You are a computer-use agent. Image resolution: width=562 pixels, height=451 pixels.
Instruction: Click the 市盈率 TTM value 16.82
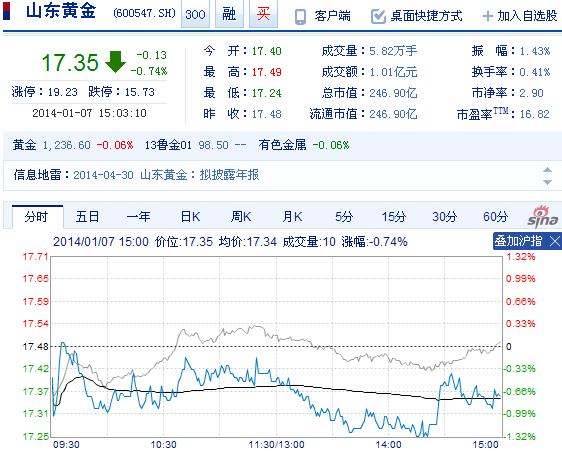click(x=535, y=114)
